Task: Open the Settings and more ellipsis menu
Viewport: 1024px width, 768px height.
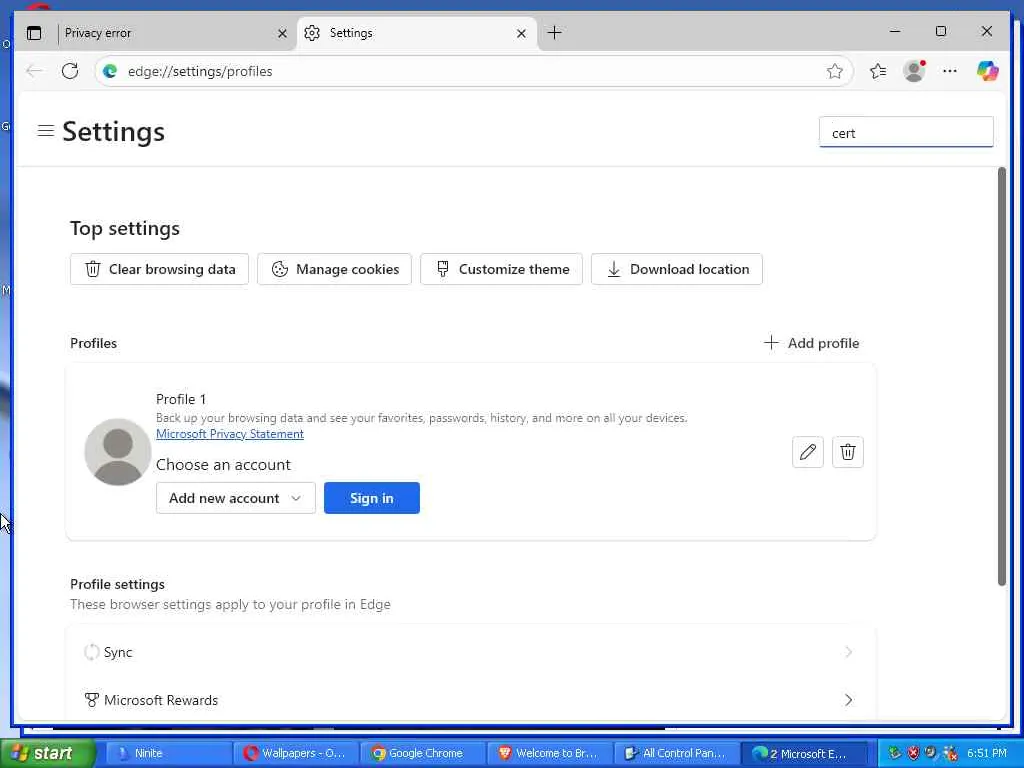Action: (950, 71)
